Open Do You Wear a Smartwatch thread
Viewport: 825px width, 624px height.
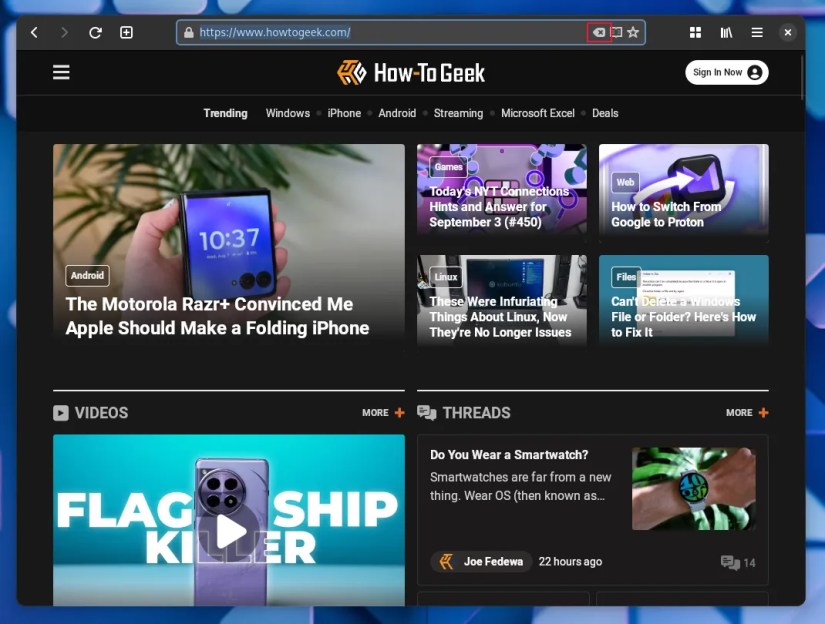[509, 455]
